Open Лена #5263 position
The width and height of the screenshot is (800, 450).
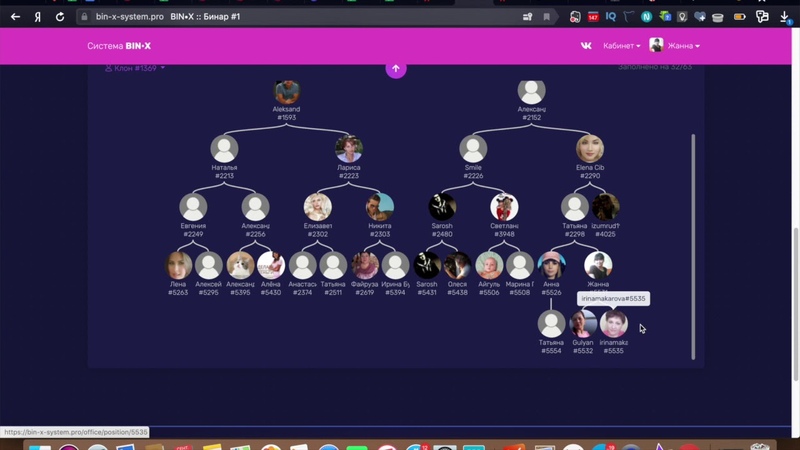tap(178, 265)
